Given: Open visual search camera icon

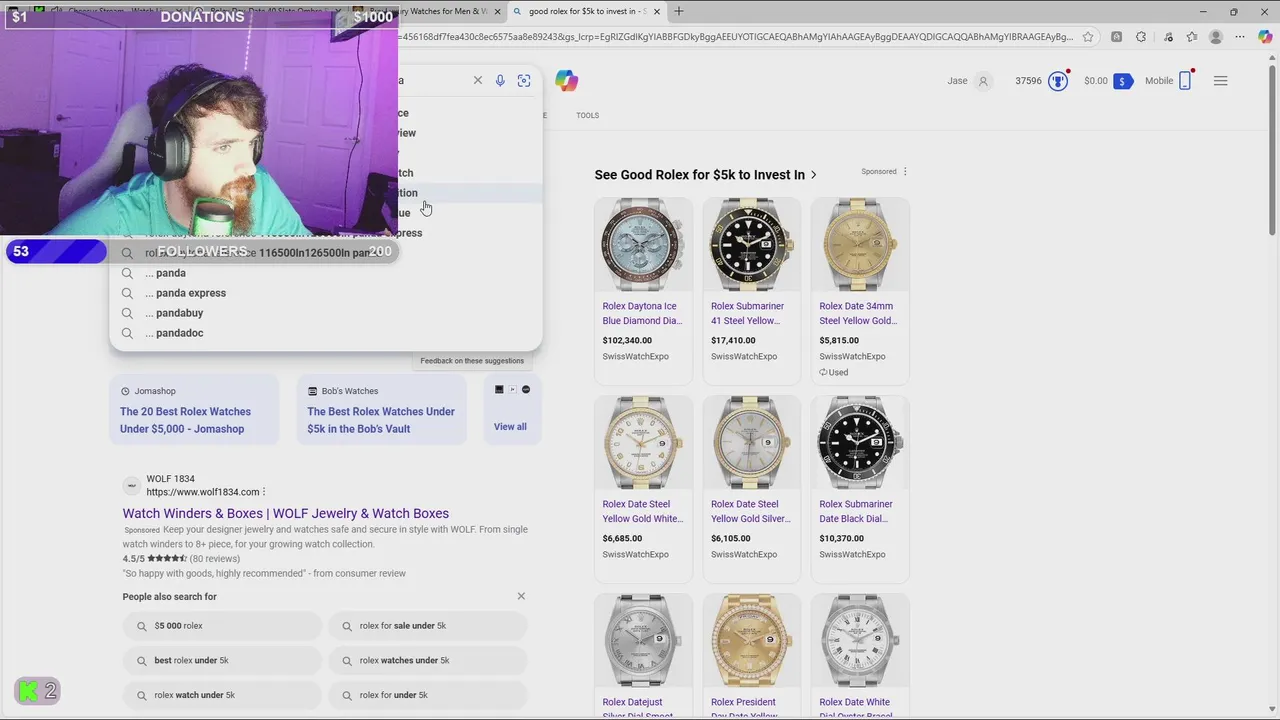Looking at the screenshot, I should pos(524,80).
